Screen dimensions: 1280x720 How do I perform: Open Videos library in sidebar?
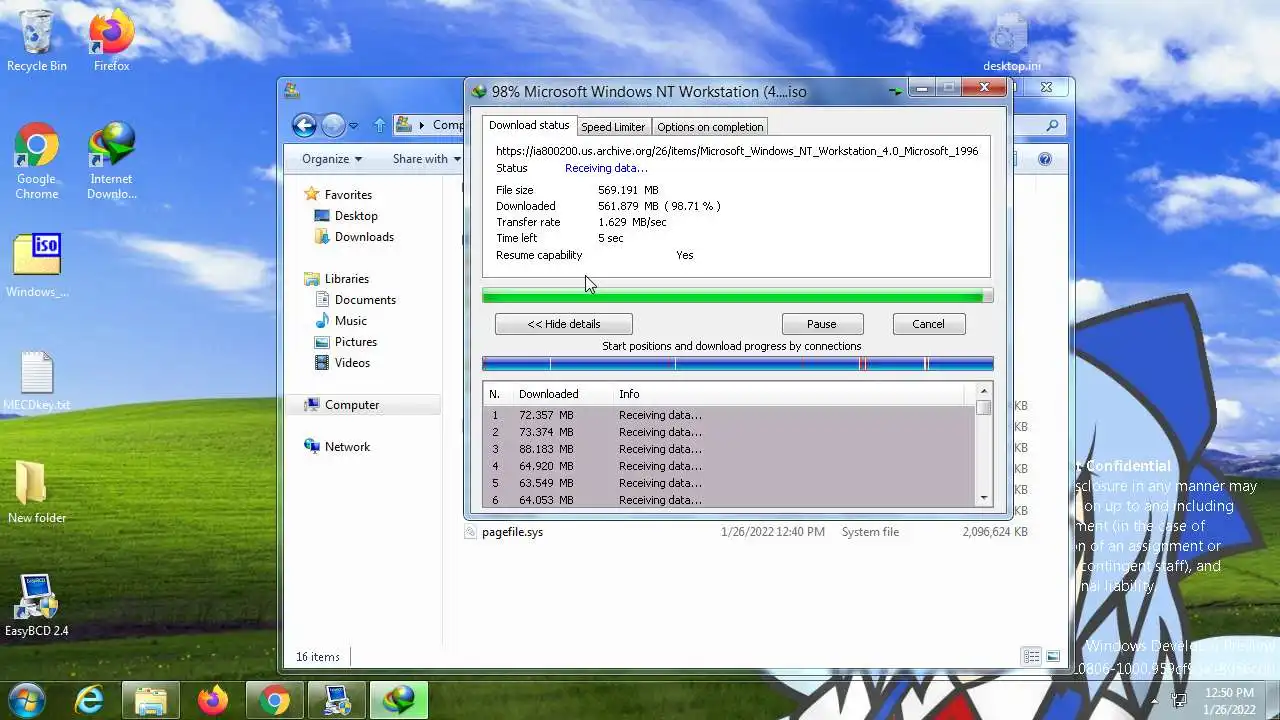click(x=342, y=363)
